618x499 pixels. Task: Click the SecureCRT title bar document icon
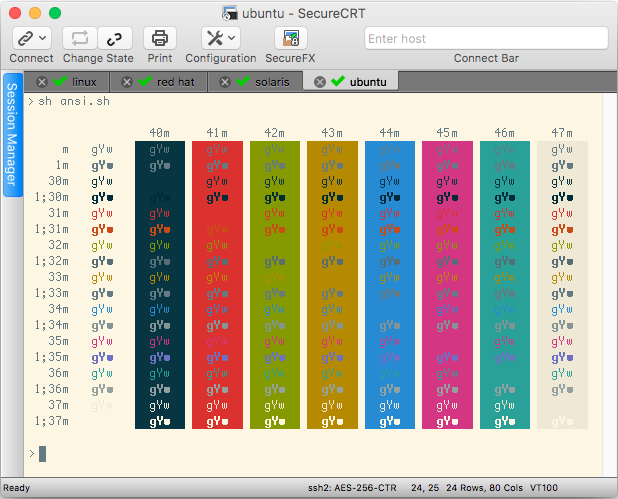point(229,13)
